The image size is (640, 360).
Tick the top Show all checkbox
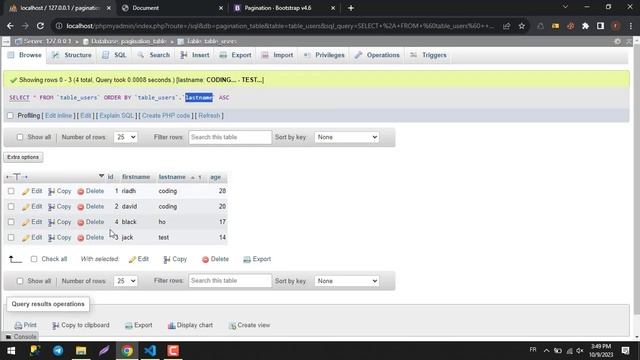[x=20, y=137]
